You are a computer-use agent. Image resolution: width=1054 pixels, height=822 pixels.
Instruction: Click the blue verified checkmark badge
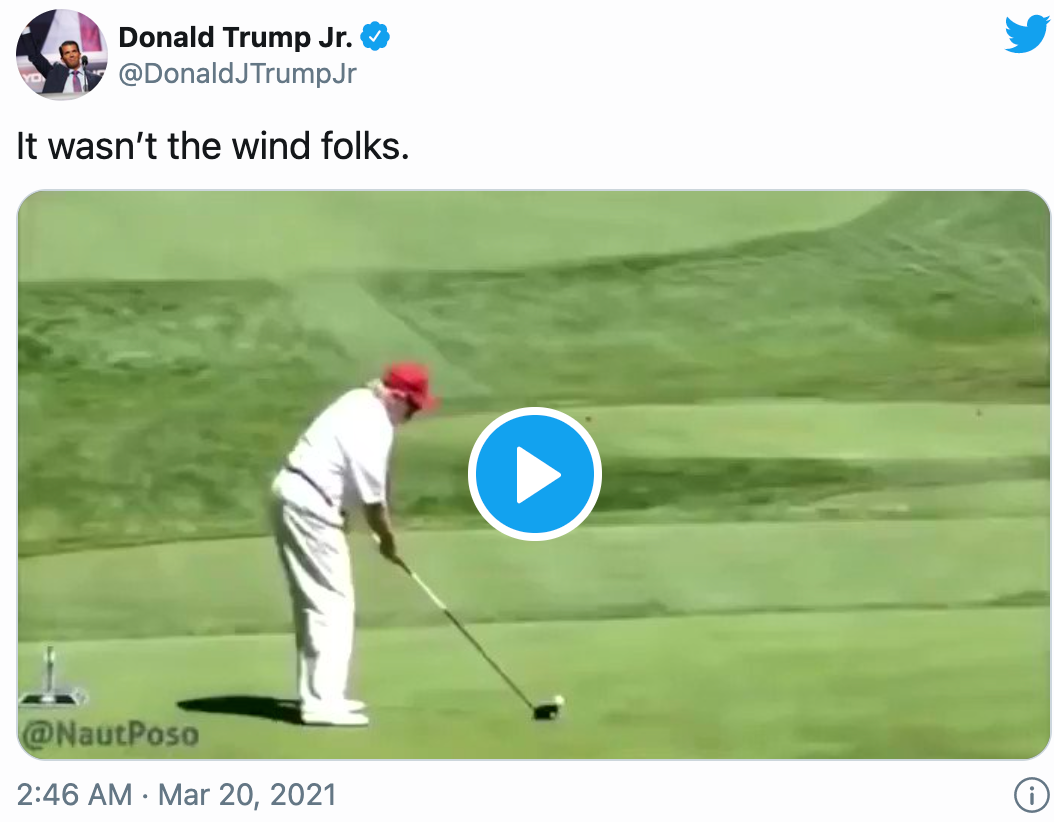tap(375, 36)
